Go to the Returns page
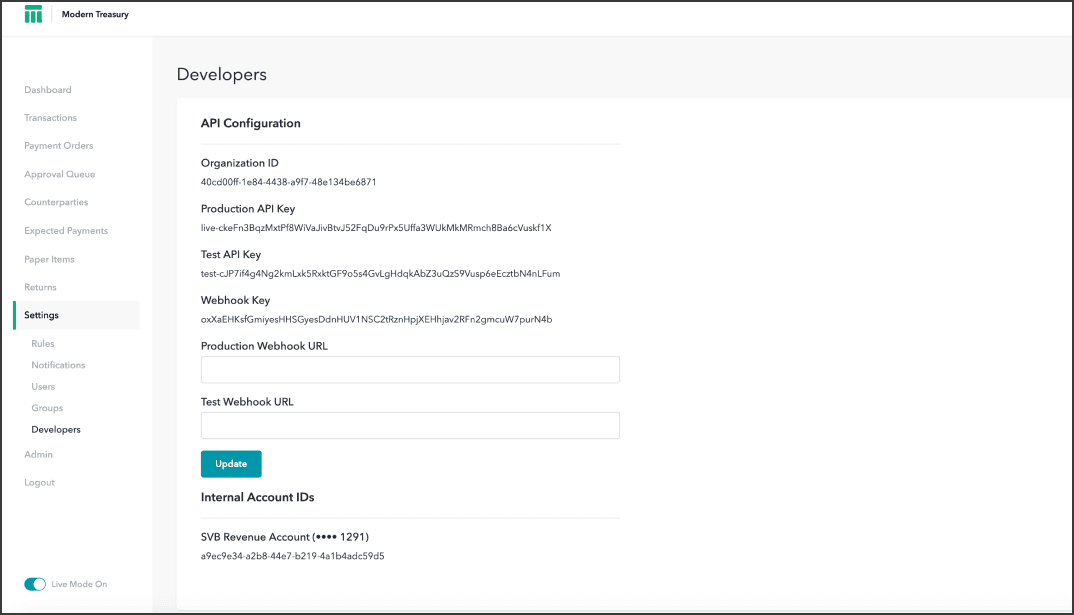Screen dimensions: 1074x615 (x=40, y=287)
